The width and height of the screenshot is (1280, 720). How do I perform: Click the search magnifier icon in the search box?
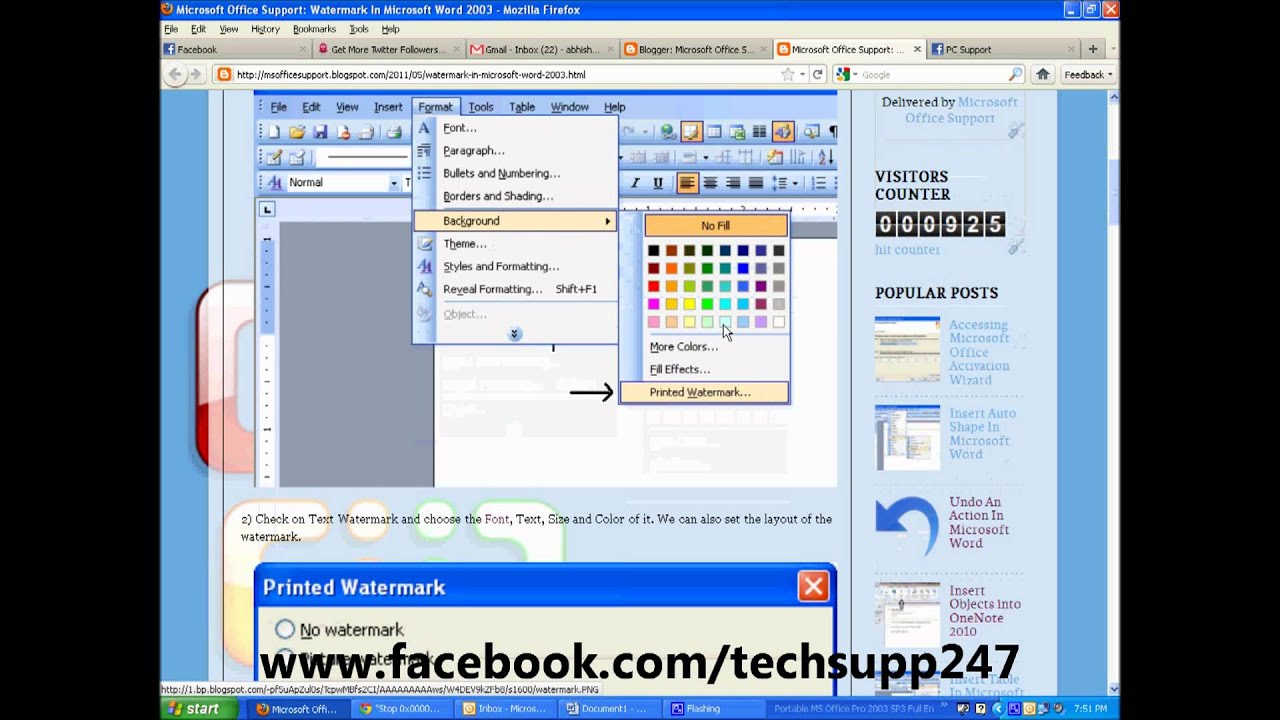pos(1016,74)
